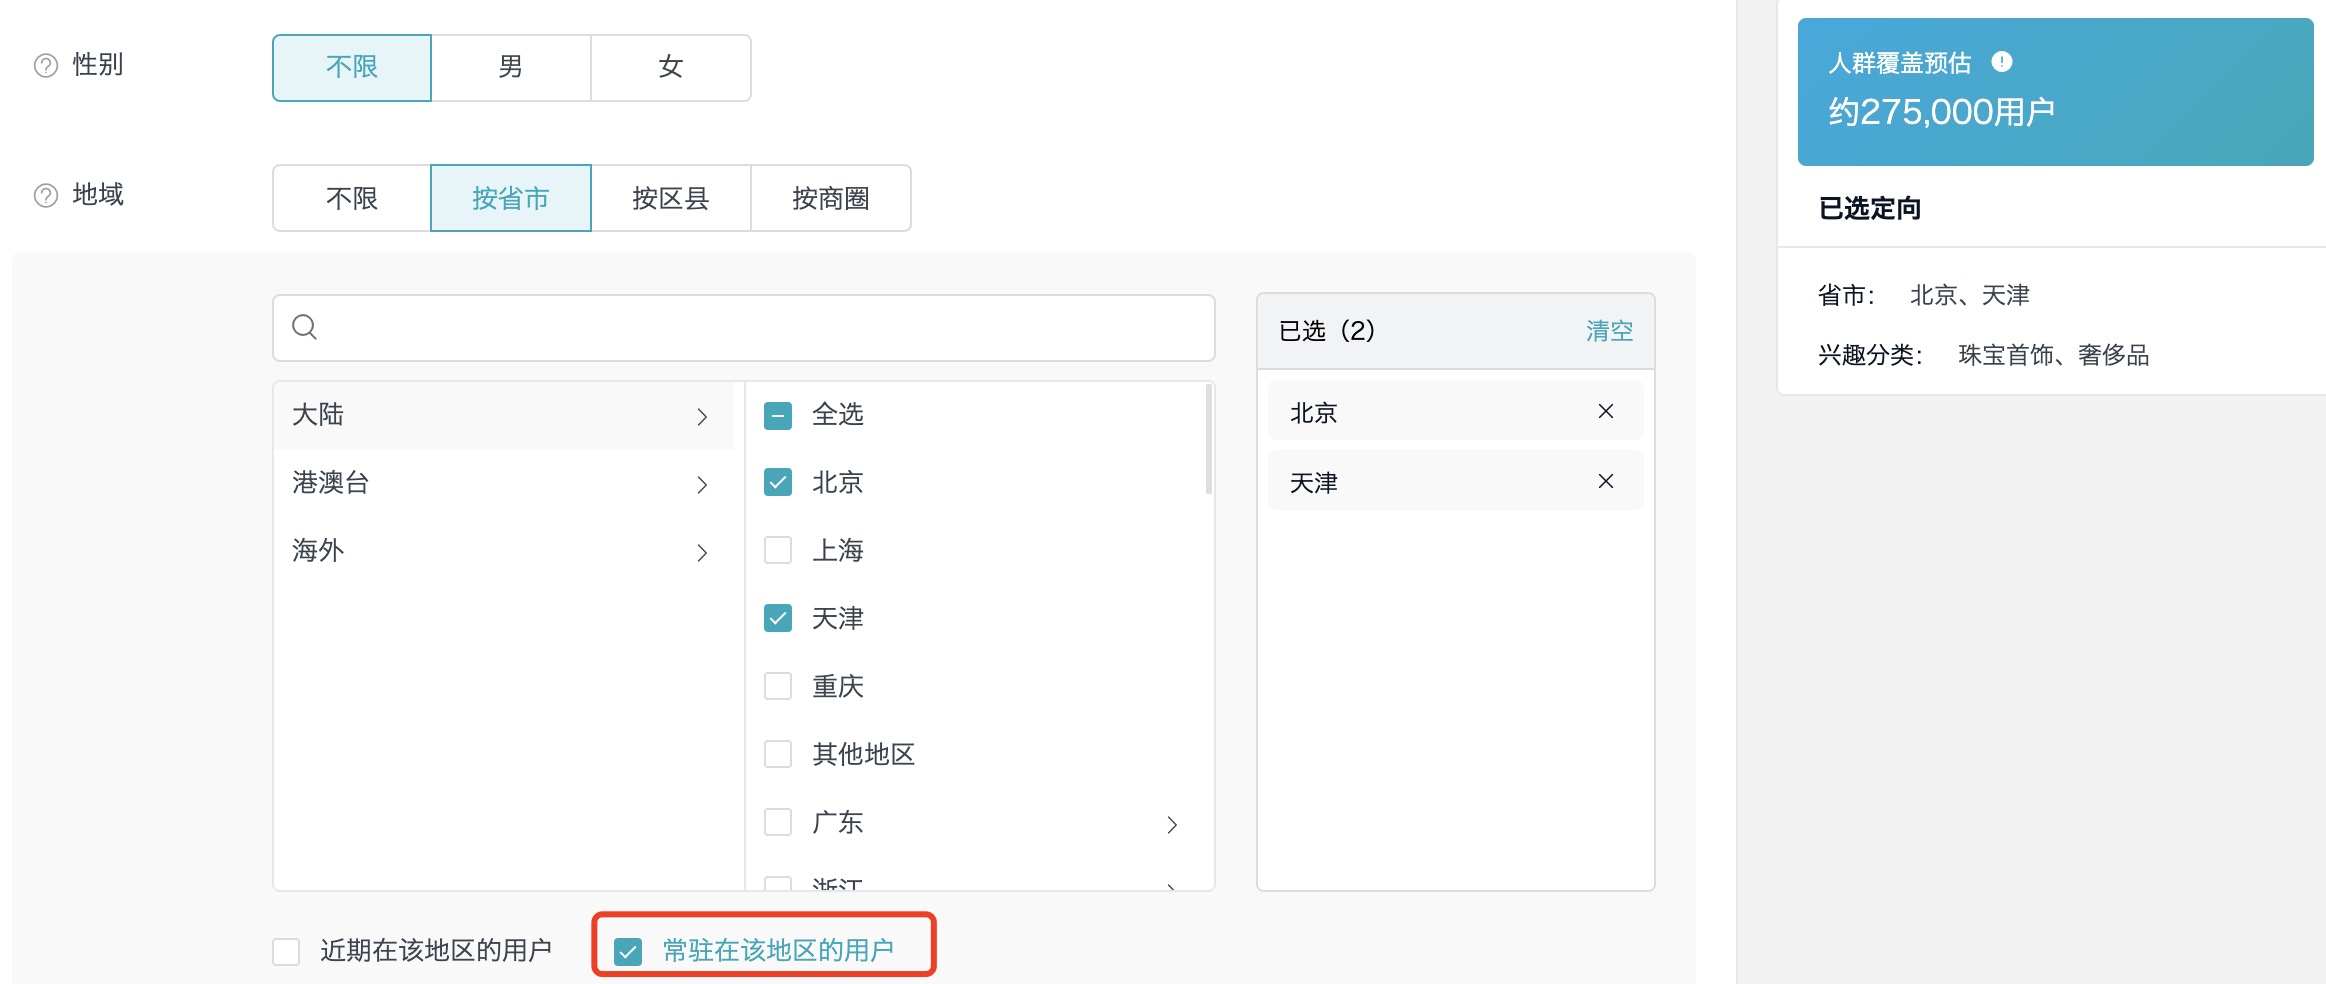2326x984 pixels.
Task: Select gender option 男
Action: pos(511,68)
